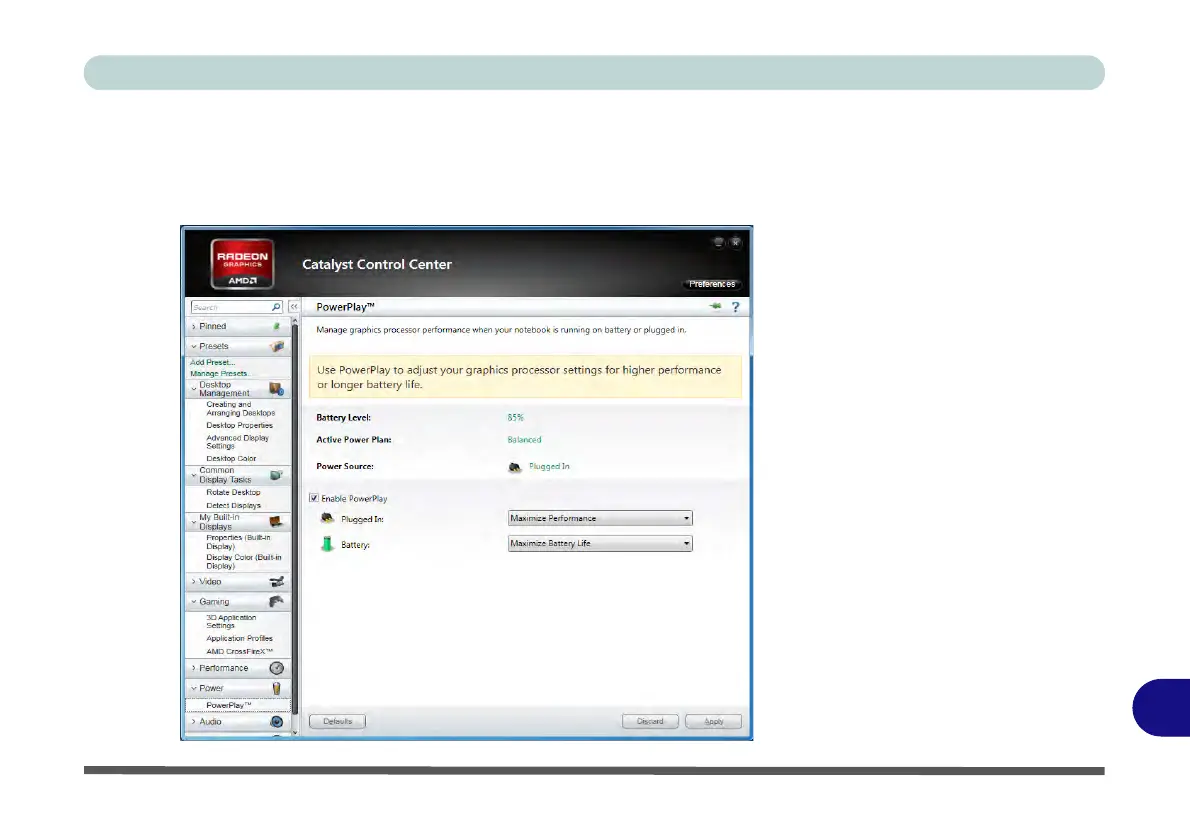The height and width of the screenshot is (838, 1190).
Task: Open Desktop Properties page
Action: click(x=239, y=425)
